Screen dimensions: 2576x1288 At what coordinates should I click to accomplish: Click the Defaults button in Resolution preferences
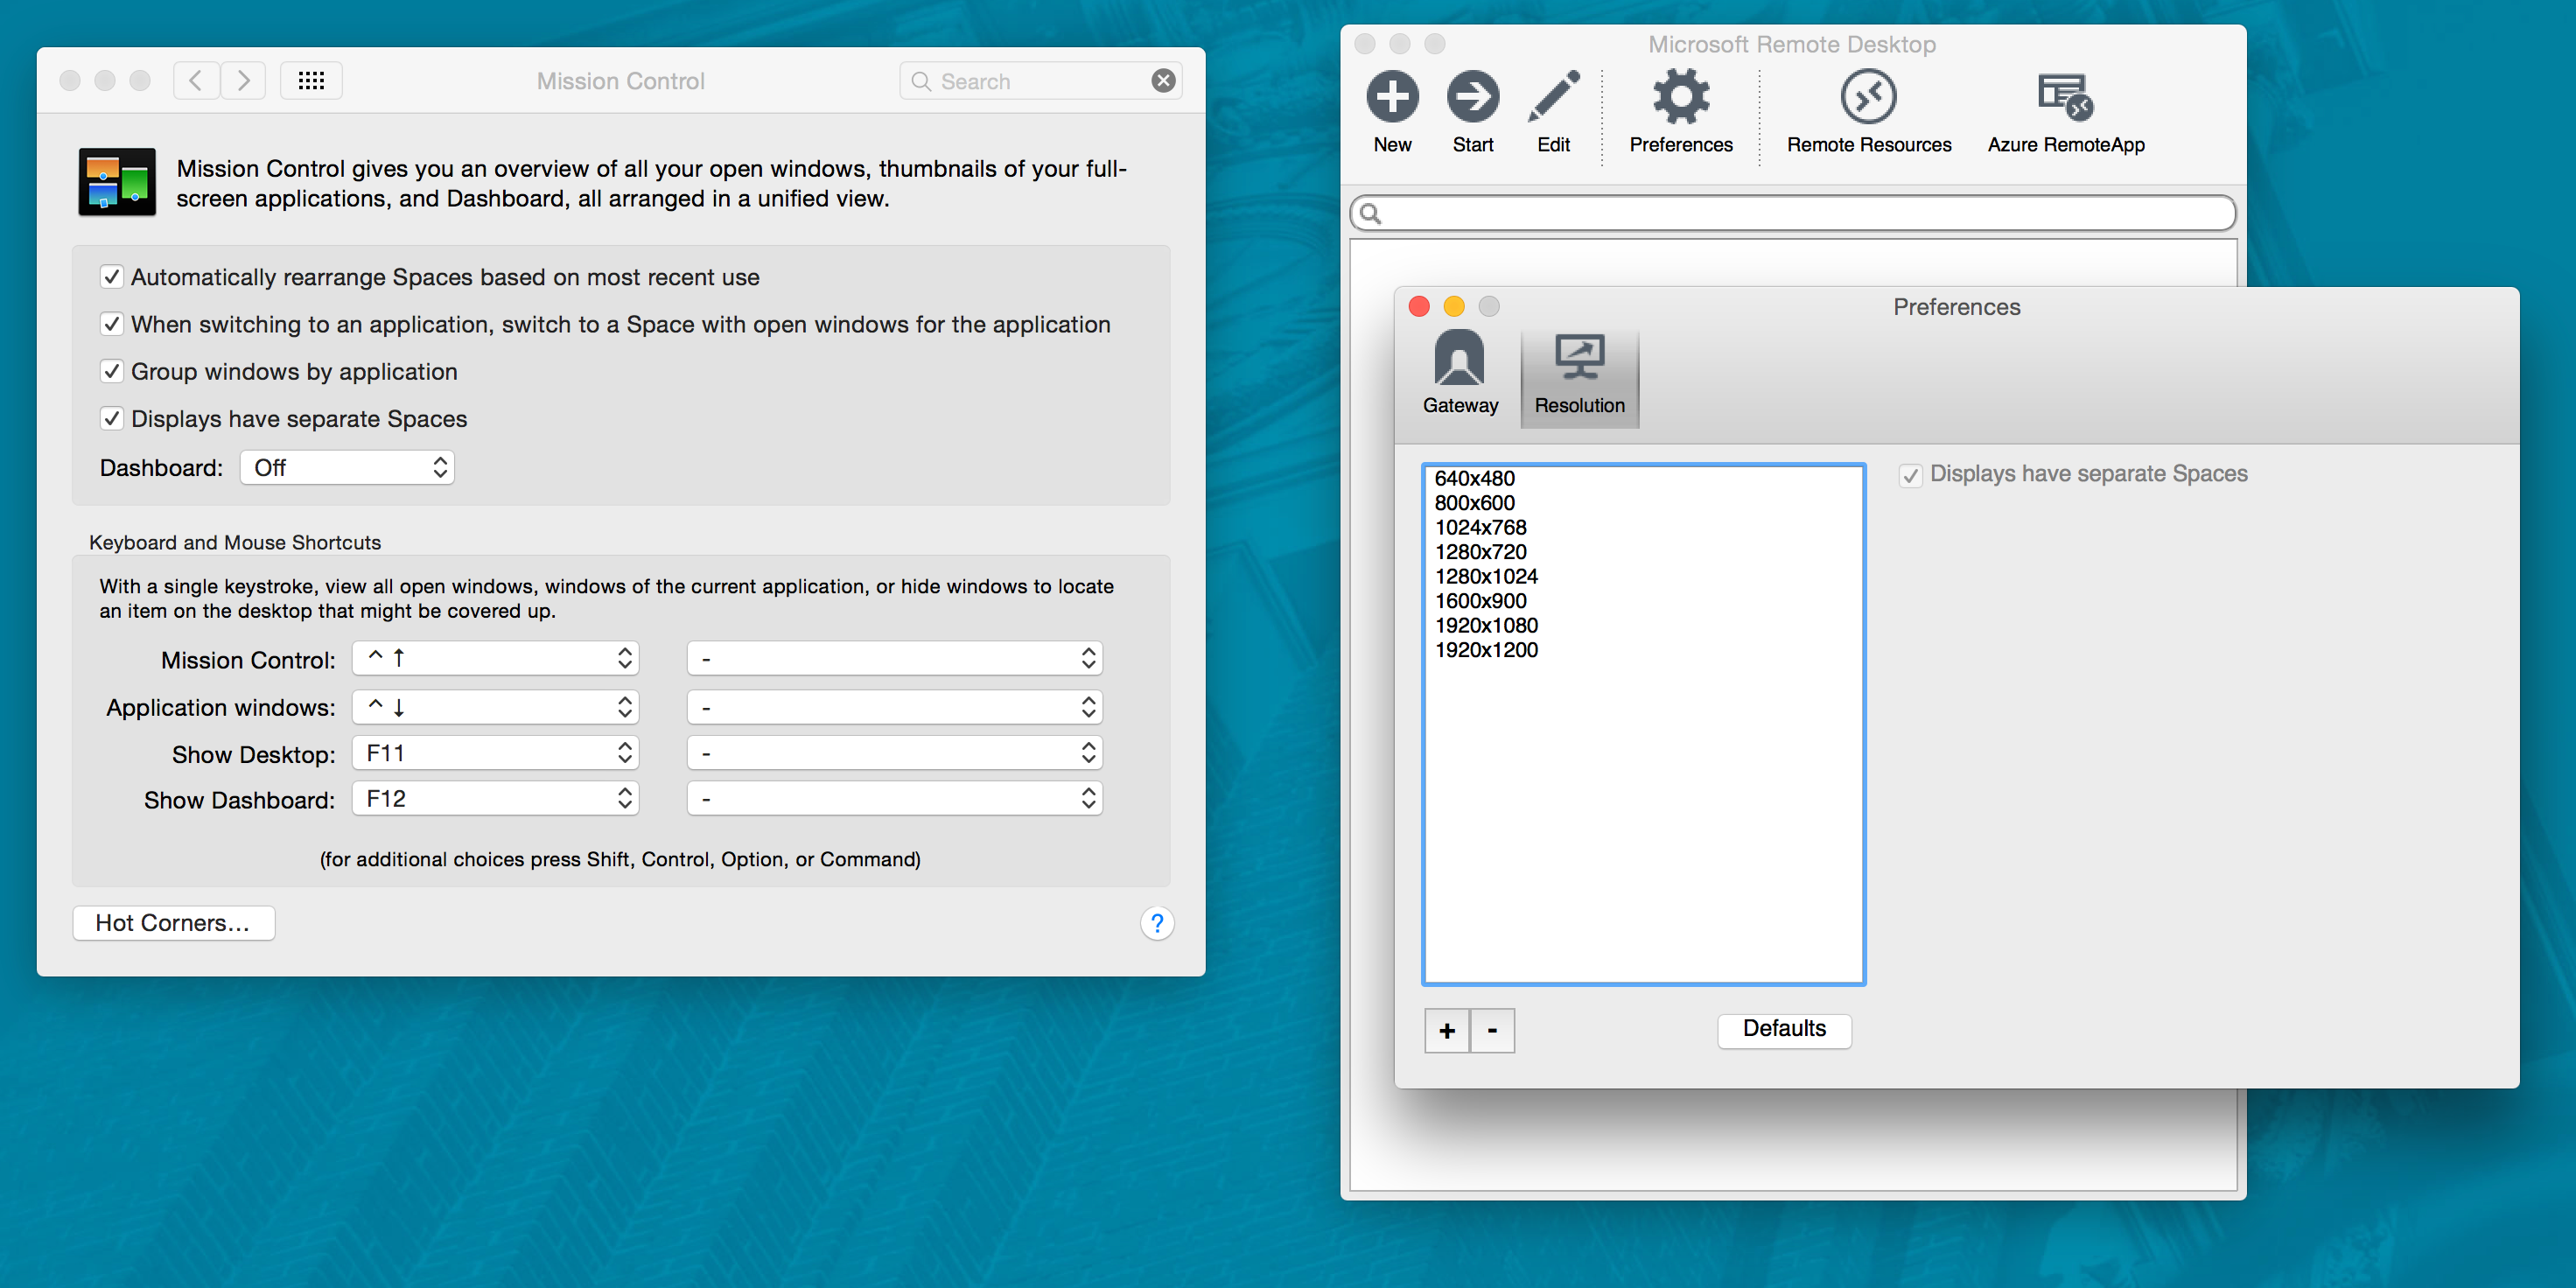tap(1784, 1030)
